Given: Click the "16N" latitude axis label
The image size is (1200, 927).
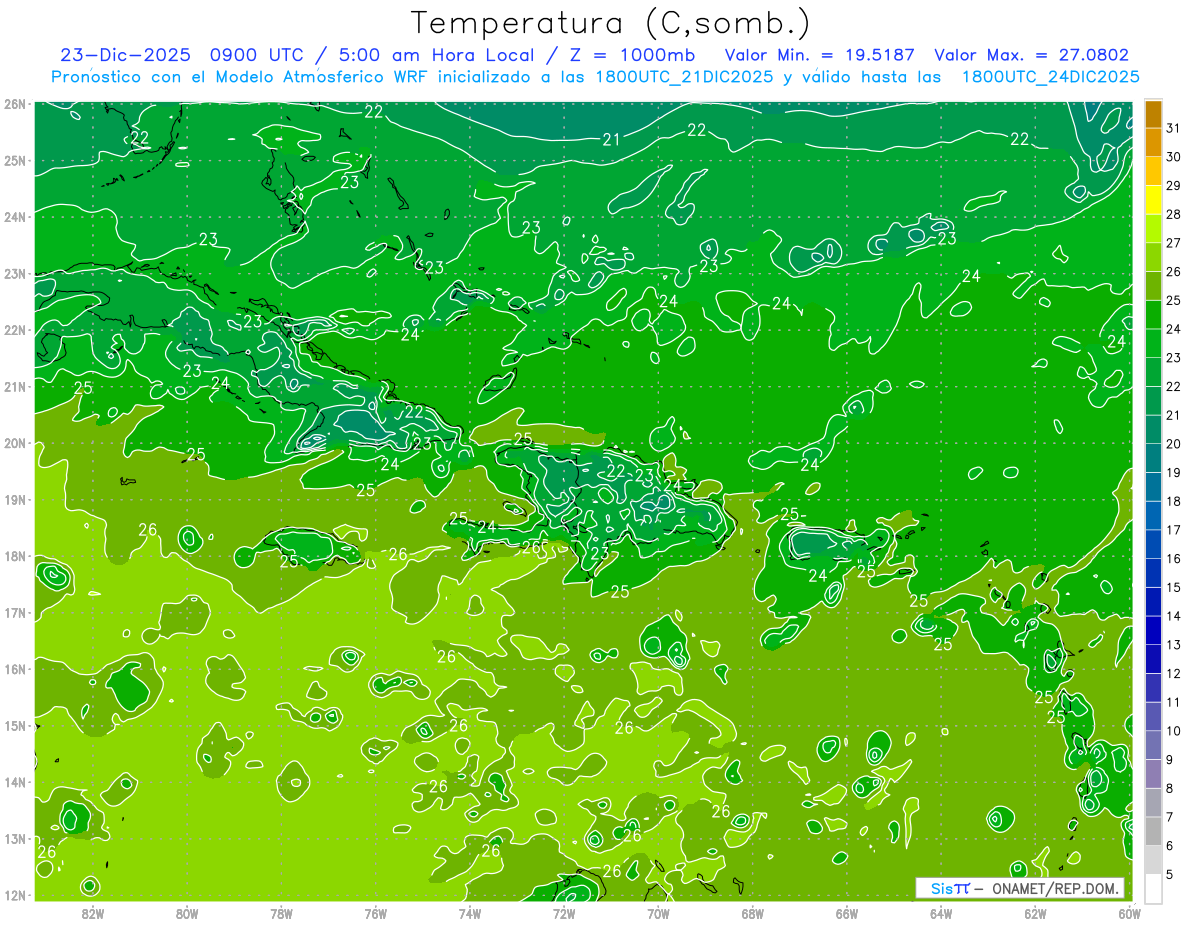Looking at the screenshot, I should (14, 669).
